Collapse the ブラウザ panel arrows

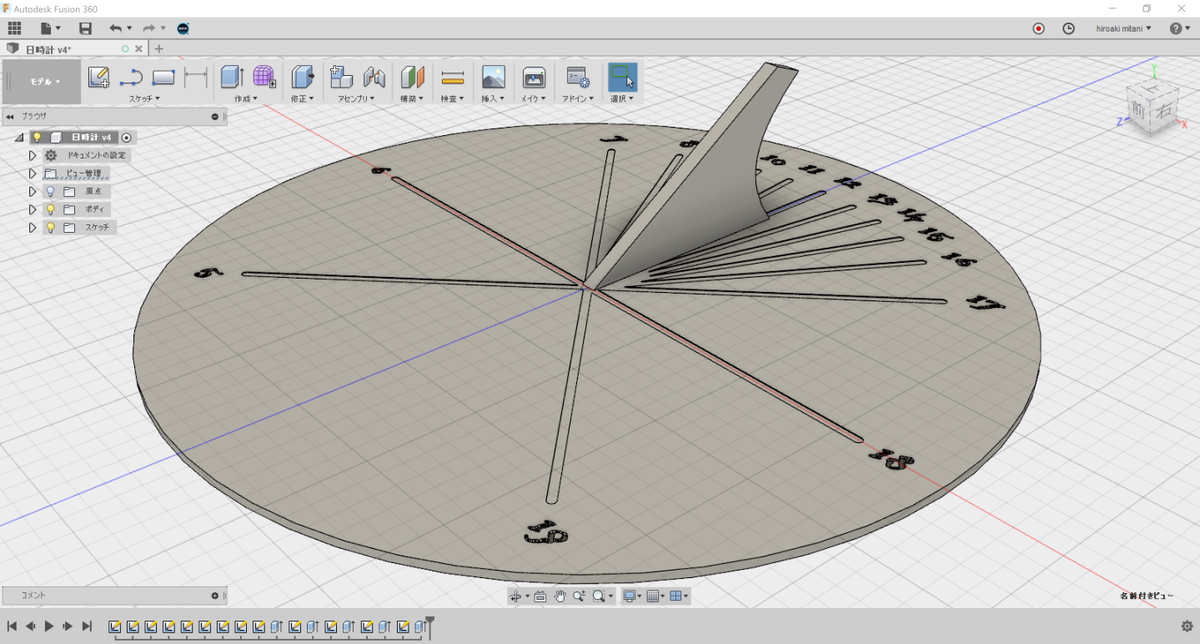pos(9,116)
